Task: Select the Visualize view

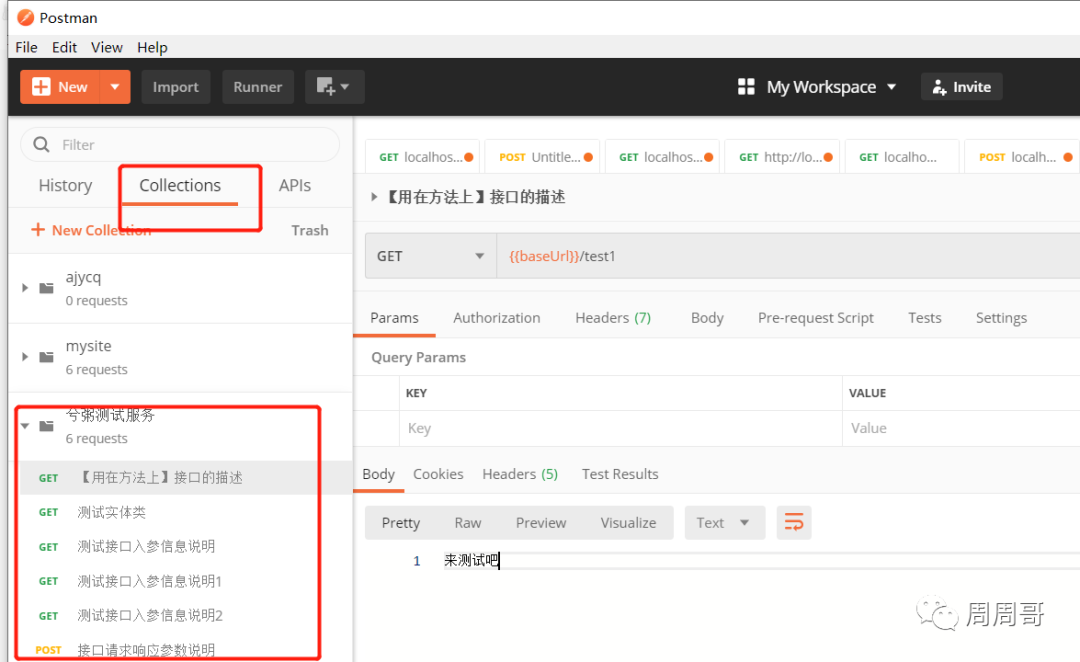Action: tap(628, 523)
